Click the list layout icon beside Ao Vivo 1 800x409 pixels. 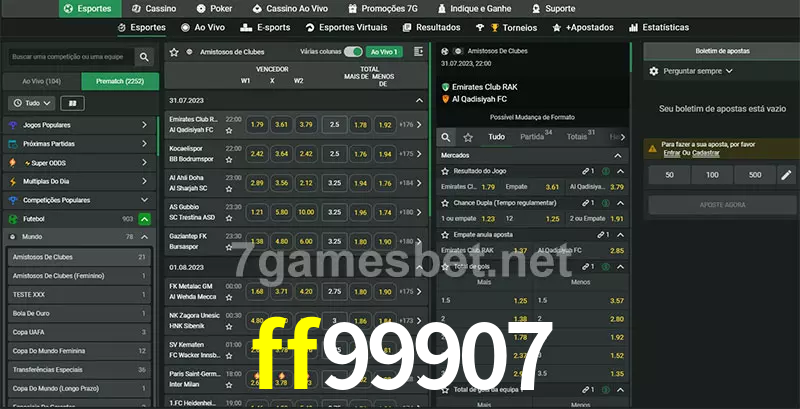click(x=417, y=51)
